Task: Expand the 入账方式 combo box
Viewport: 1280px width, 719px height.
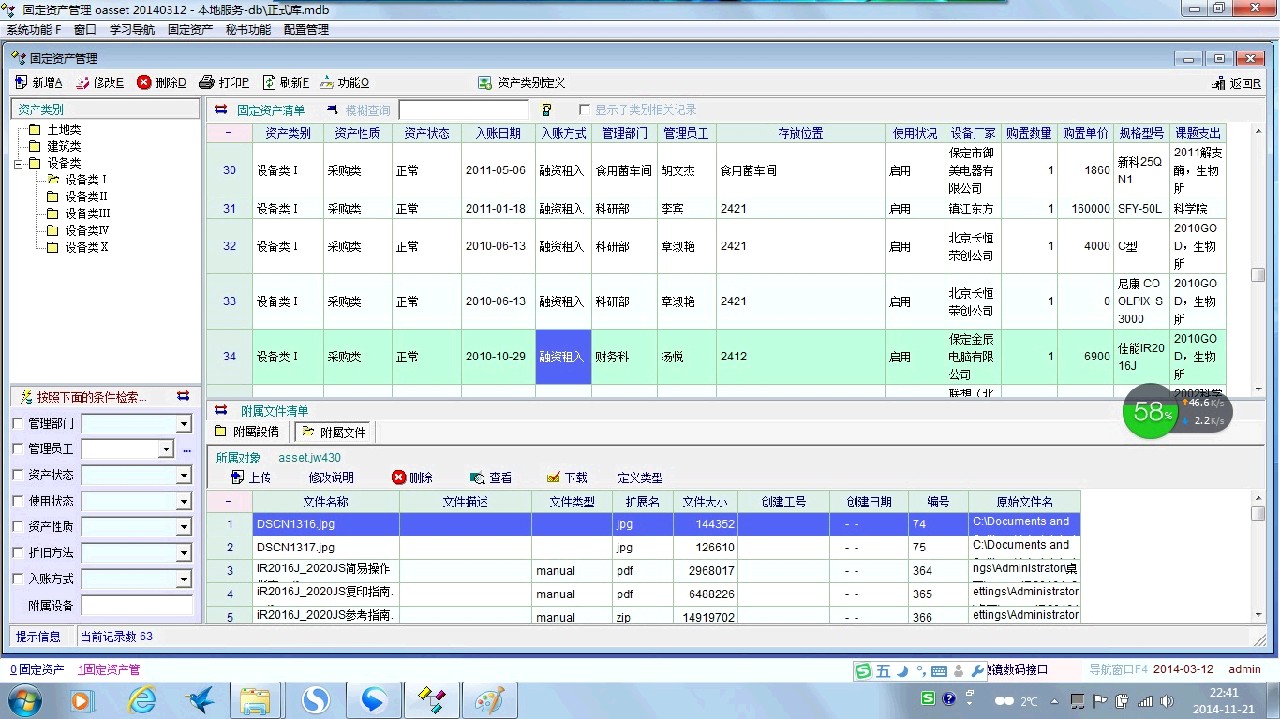Action: [x=183, y=579]
